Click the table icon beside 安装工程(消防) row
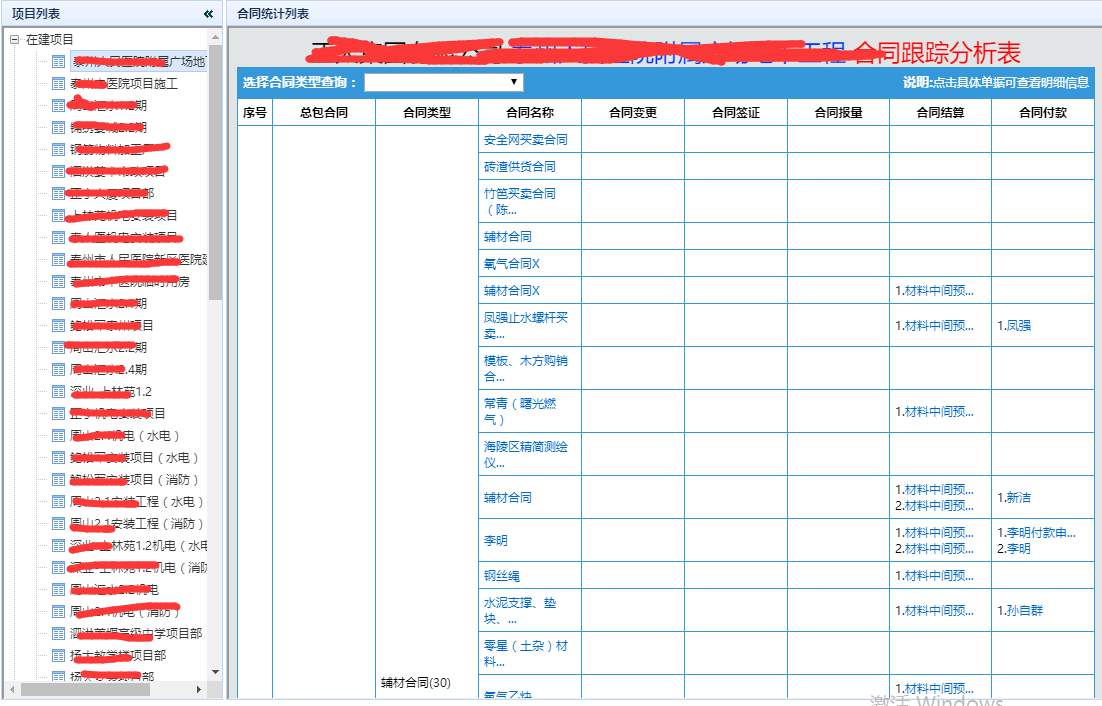Screen dimensions: 1102x706 [x=58, y=523]
